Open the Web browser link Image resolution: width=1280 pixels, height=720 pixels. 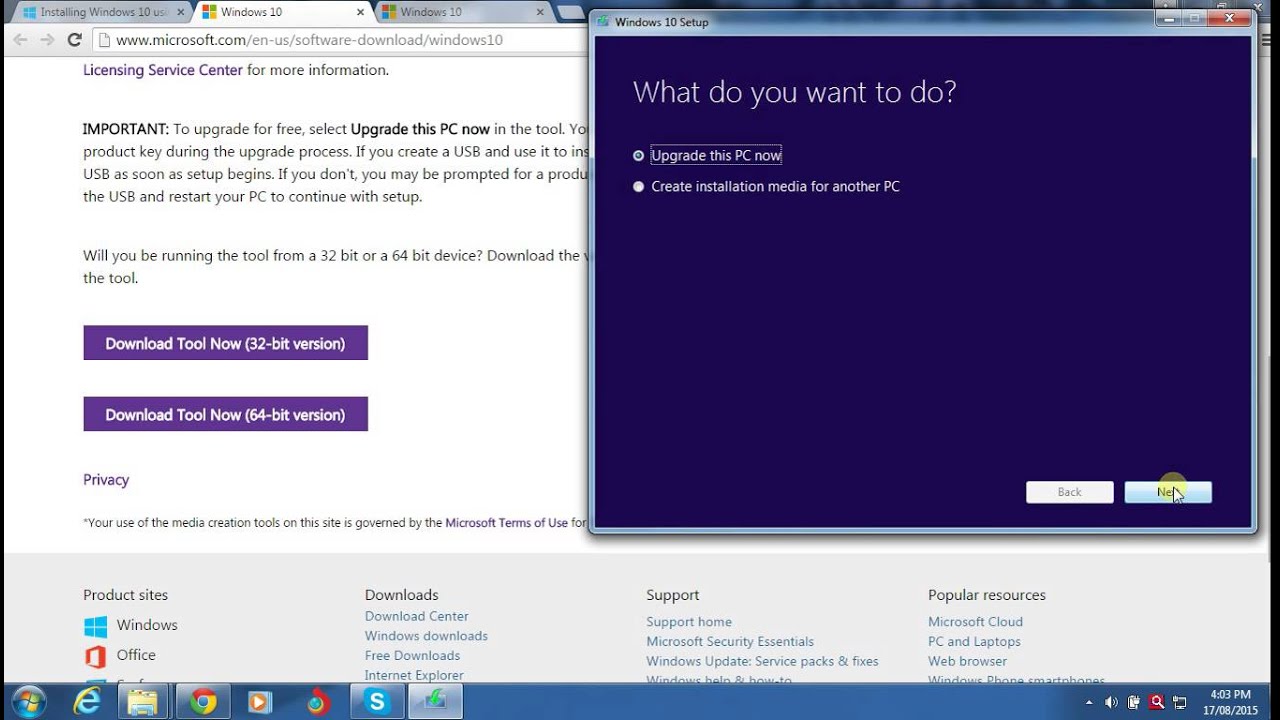[967, 661]
